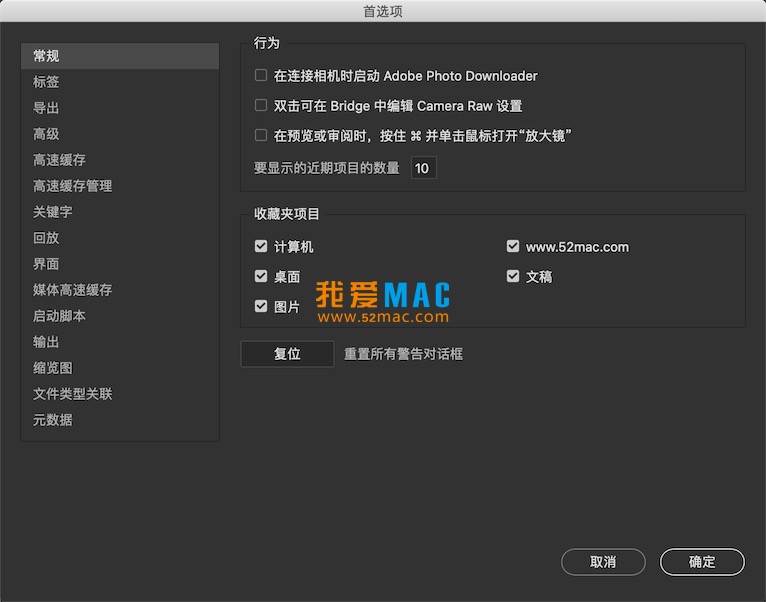Uncheck the 文稿 favorites item

[513, 276]
